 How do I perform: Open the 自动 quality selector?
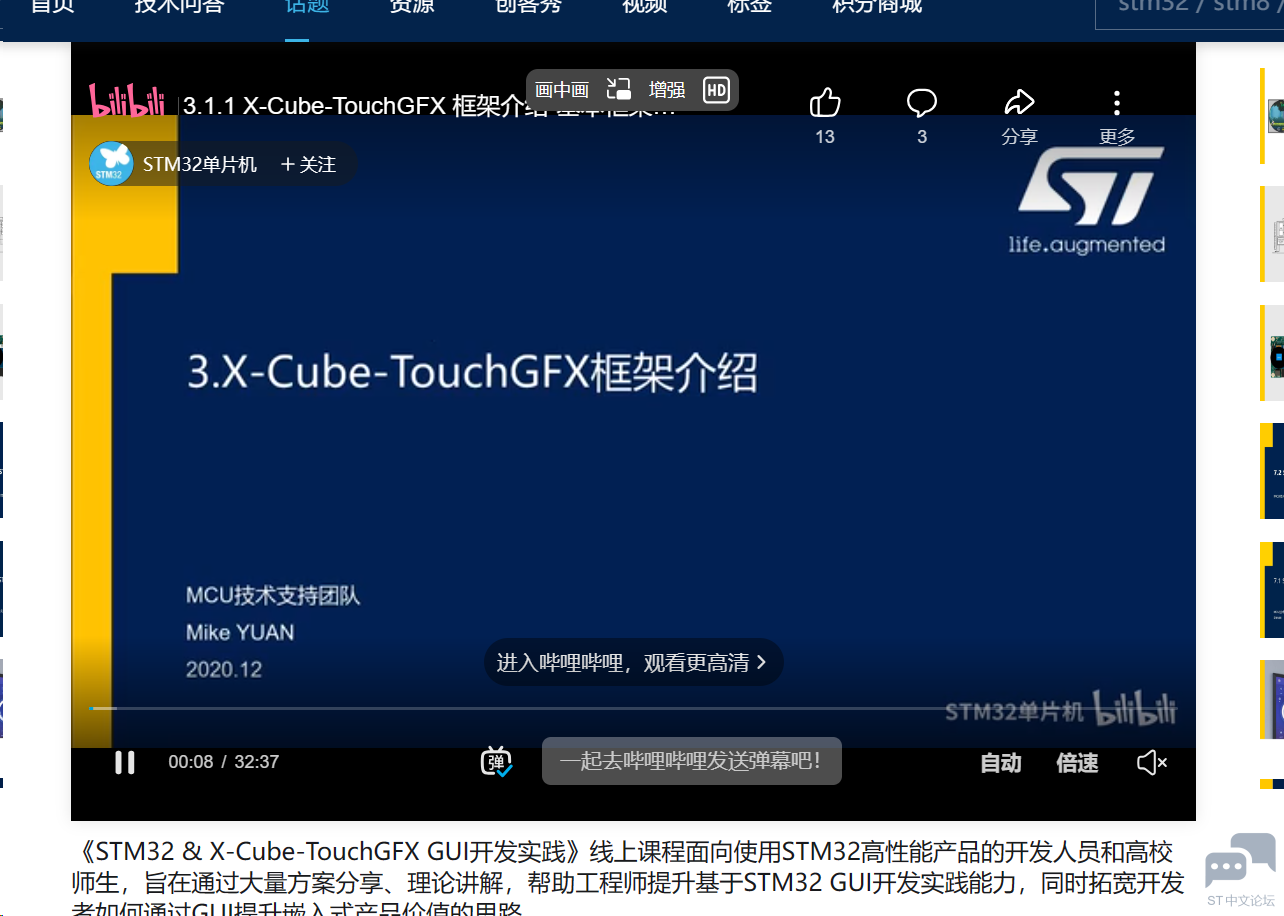(1001, 763)
